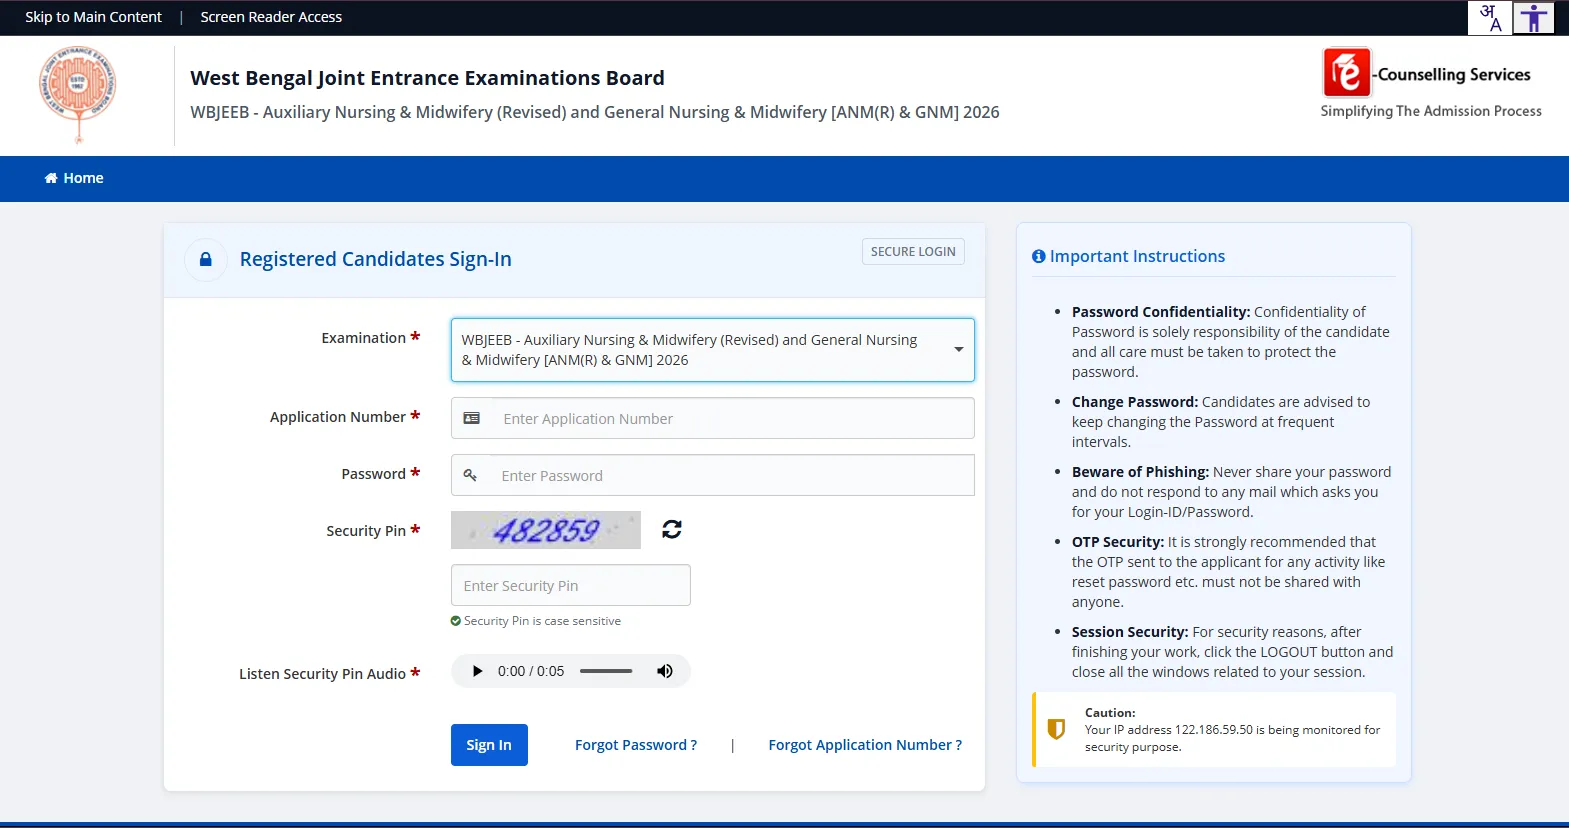Open the accessibility options icon
The image size is (1569, 828).
coord(1533,18)
